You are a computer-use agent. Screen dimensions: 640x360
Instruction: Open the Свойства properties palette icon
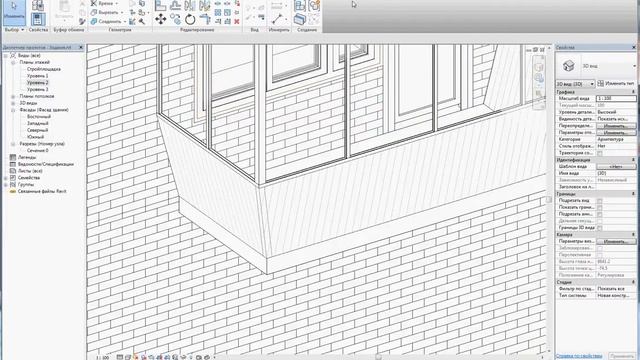38,18
